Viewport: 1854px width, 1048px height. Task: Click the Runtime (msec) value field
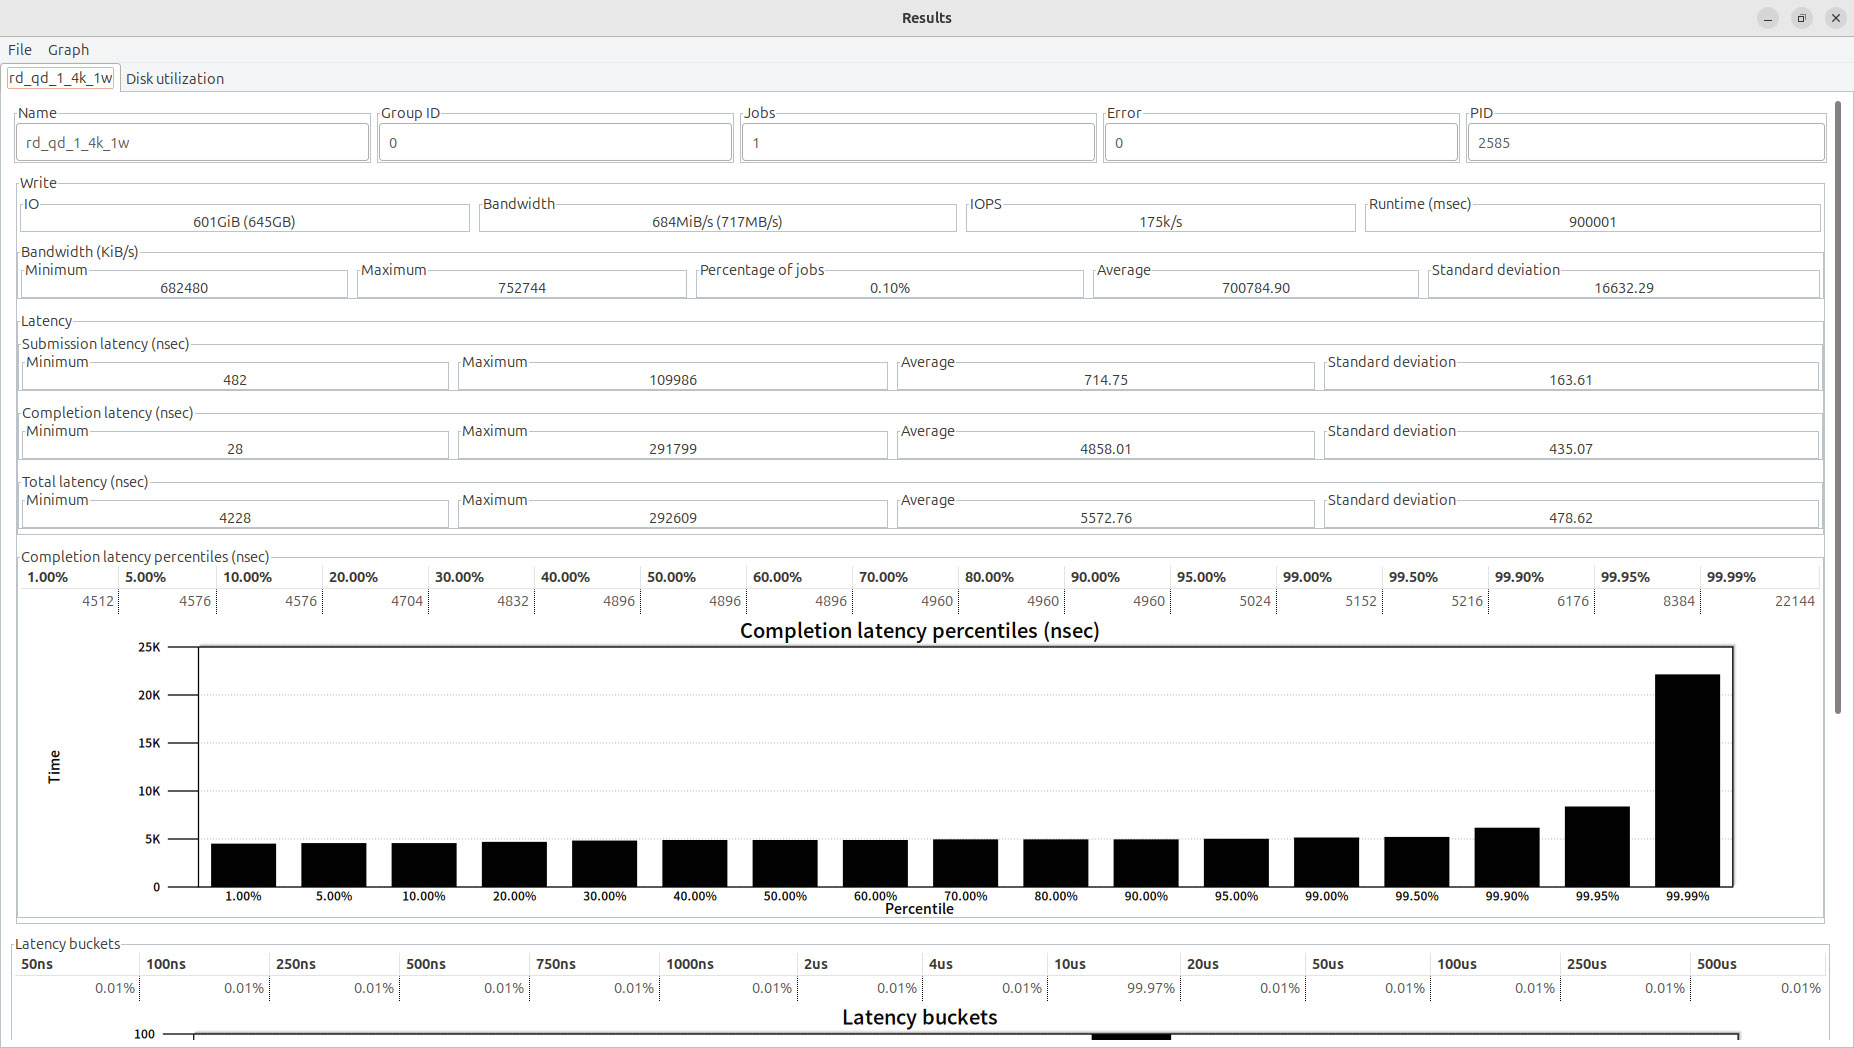coord(1592,222)
